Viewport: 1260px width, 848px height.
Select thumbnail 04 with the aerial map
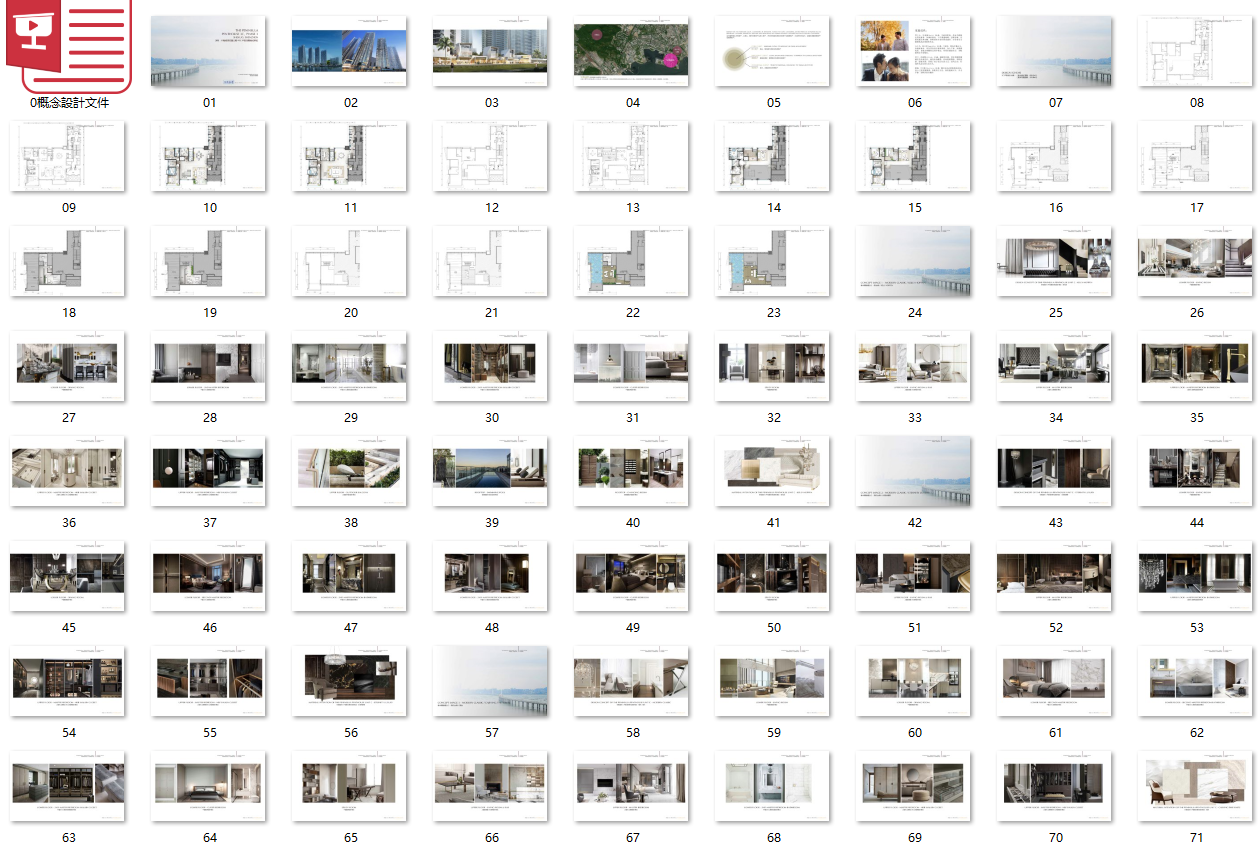click(632, 51)
